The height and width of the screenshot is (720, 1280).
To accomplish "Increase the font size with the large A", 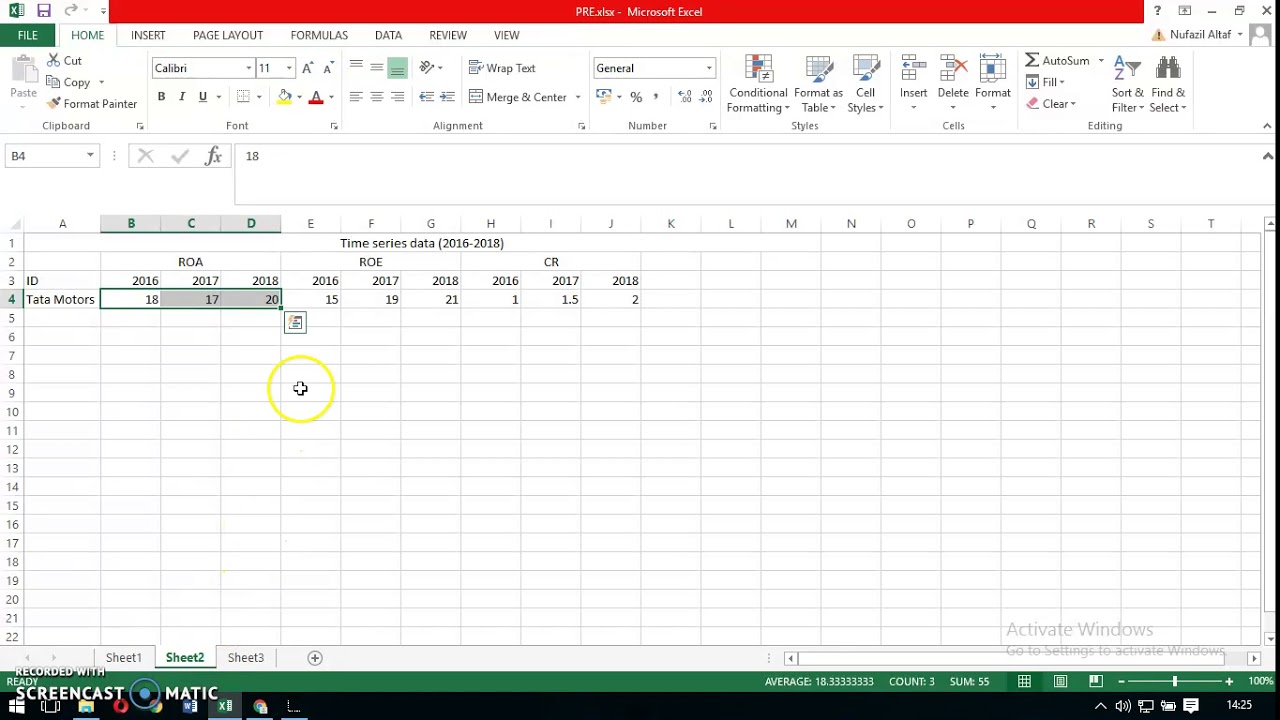I will tap(308, 68).
